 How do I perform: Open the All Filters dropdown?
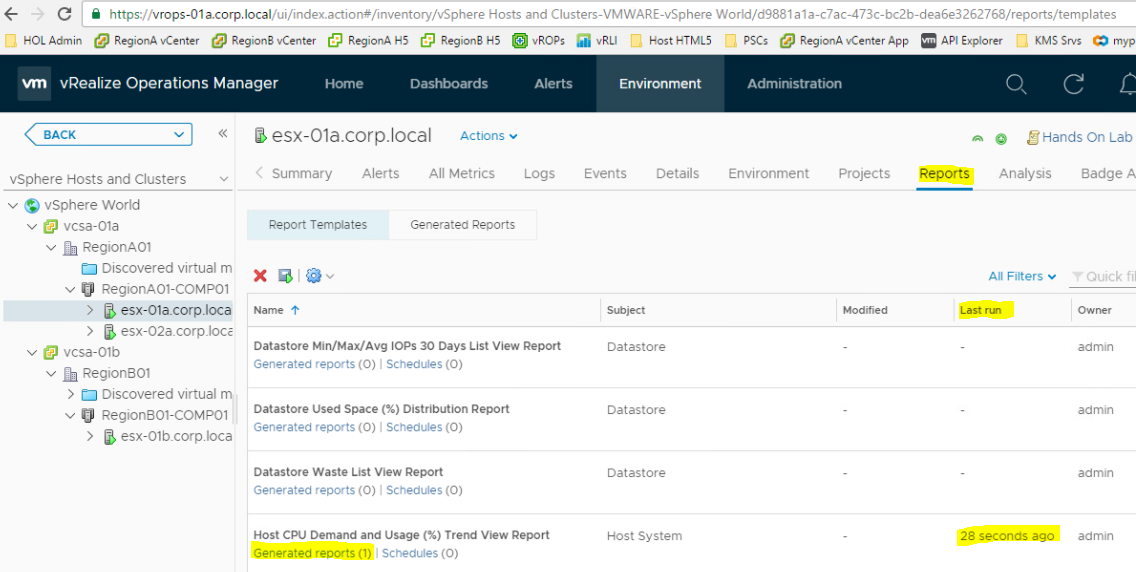(x=1022, y=276)
